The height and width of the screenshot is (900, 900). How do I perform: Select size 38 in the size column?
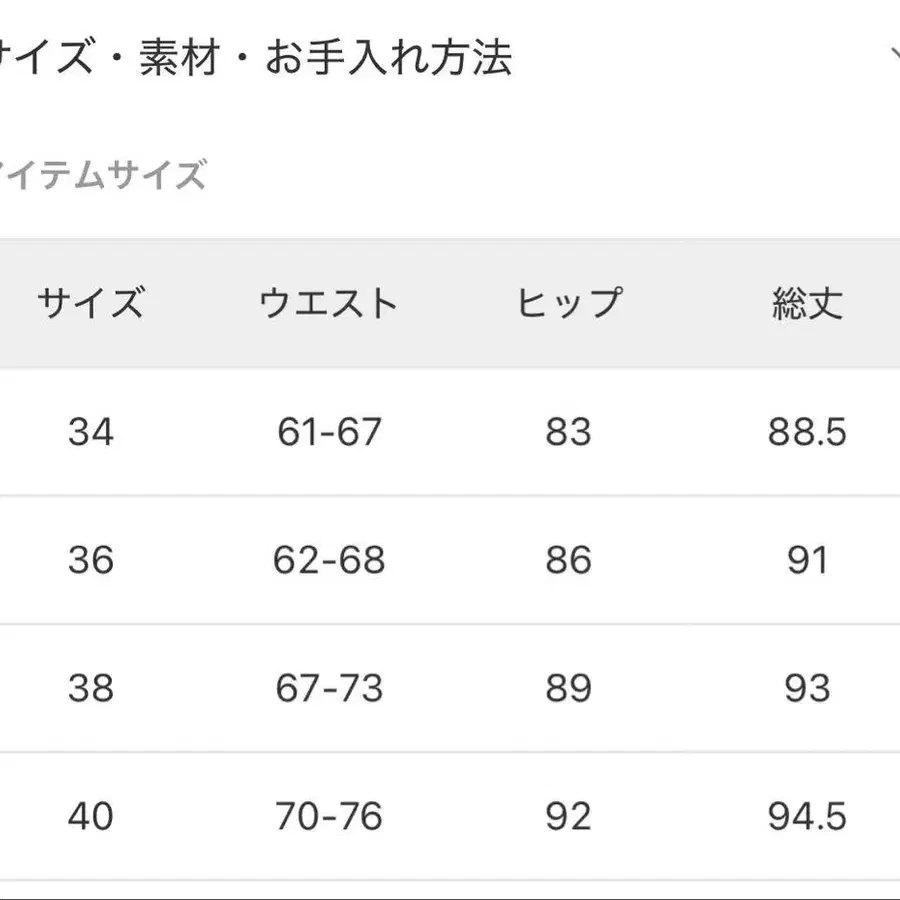tap(91, 688)
